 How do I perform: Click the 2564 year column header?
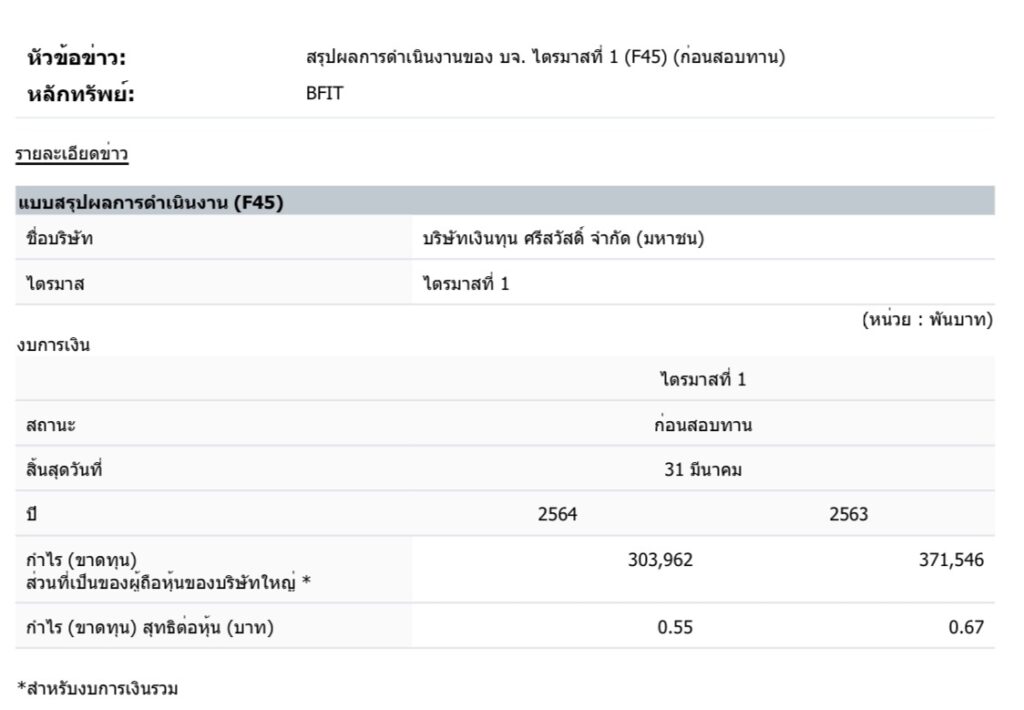(x=558, y=514)
